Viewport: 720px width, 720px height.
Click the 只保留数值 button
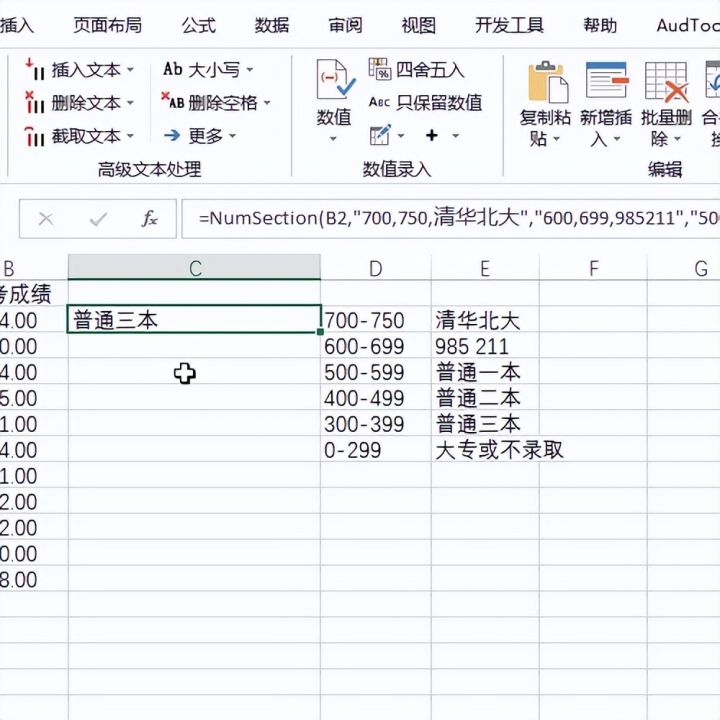coord(425,103)
